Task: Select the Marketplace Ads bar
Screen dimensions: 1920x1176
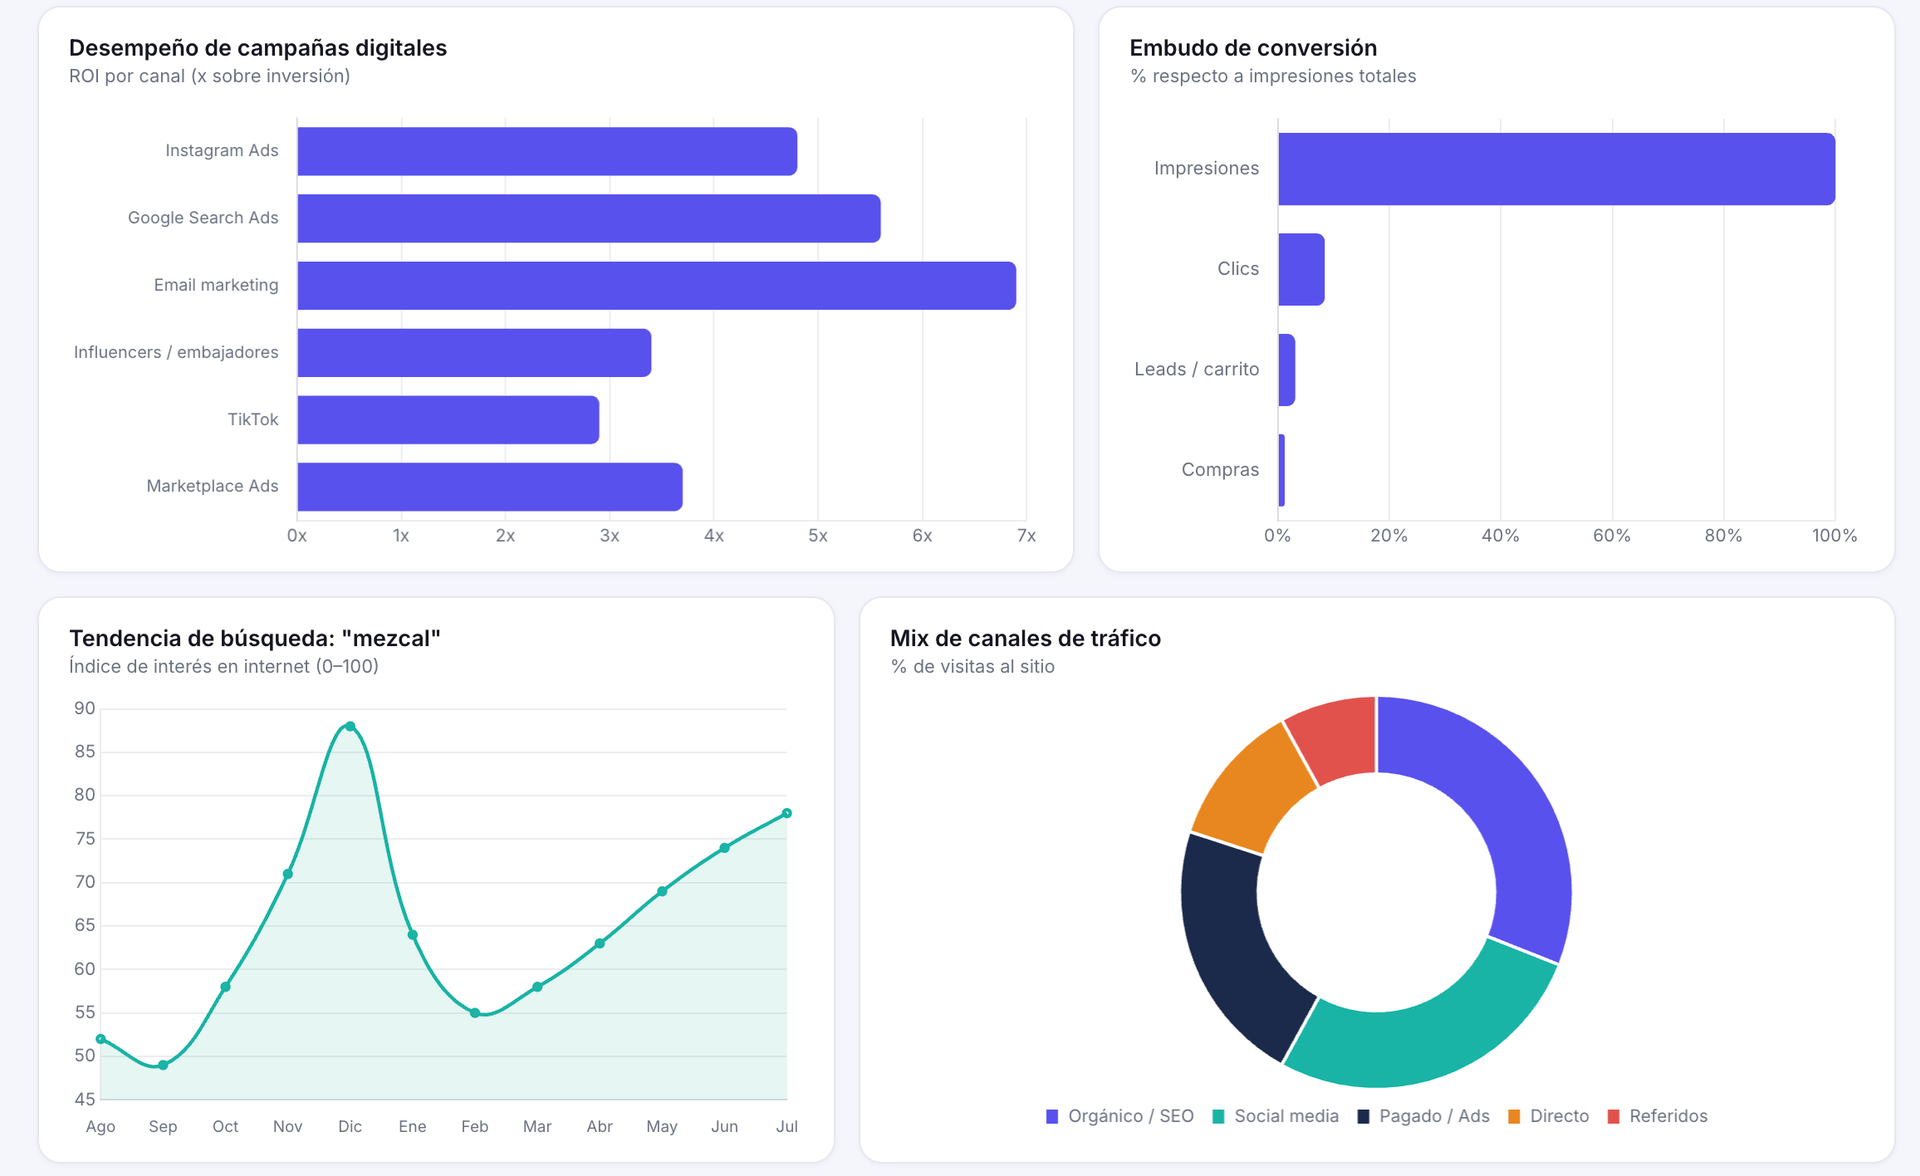Action: [x=490, y=486]
